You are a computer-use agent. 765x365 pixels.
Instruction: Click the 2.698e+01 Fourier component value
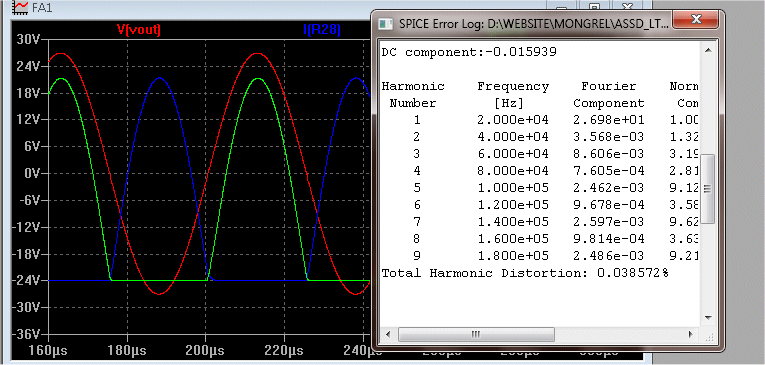tap(608, 120)
